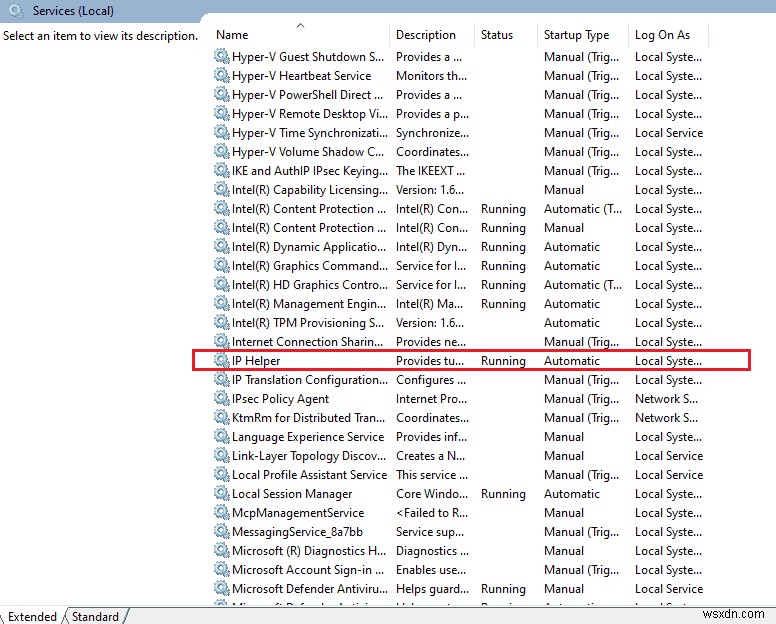The image size is (776, 624).
Task: Click the gear icon of Hyper-V Guest Shutdown
Action: pyautogui.click(x=222, y=56)
